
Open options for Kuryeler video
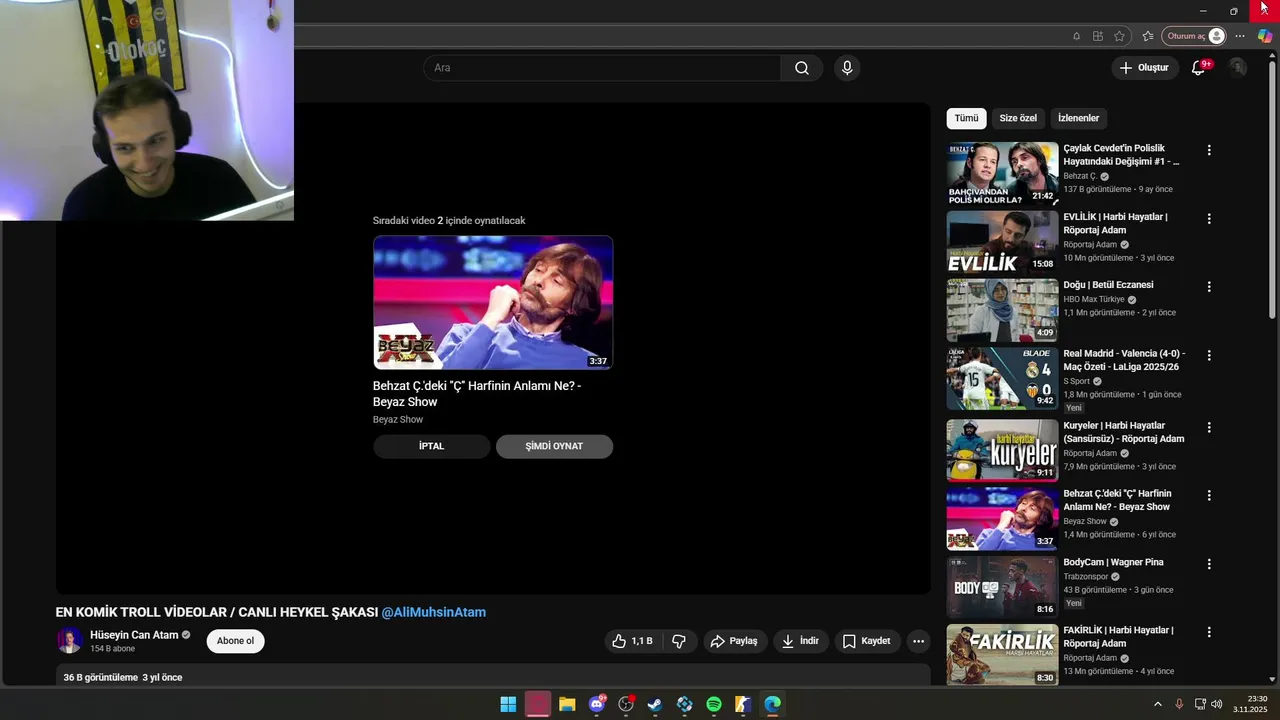coord(1209,427)
